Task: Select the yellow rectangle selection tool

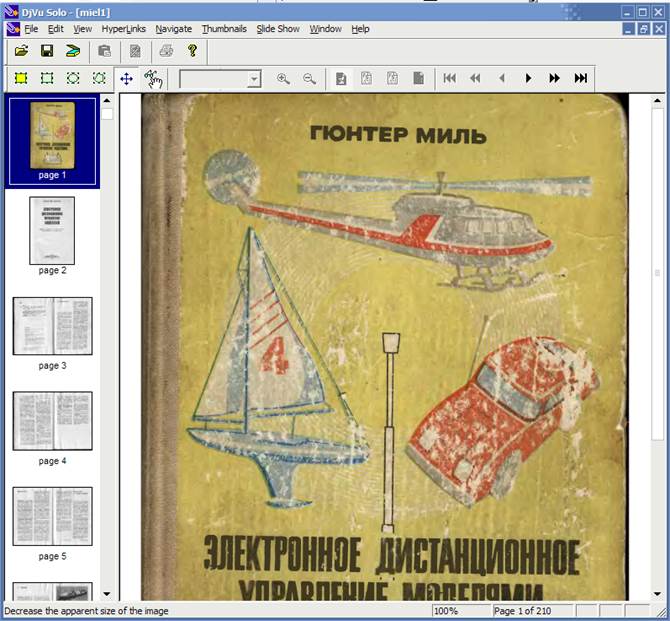Action: (21, 78)
